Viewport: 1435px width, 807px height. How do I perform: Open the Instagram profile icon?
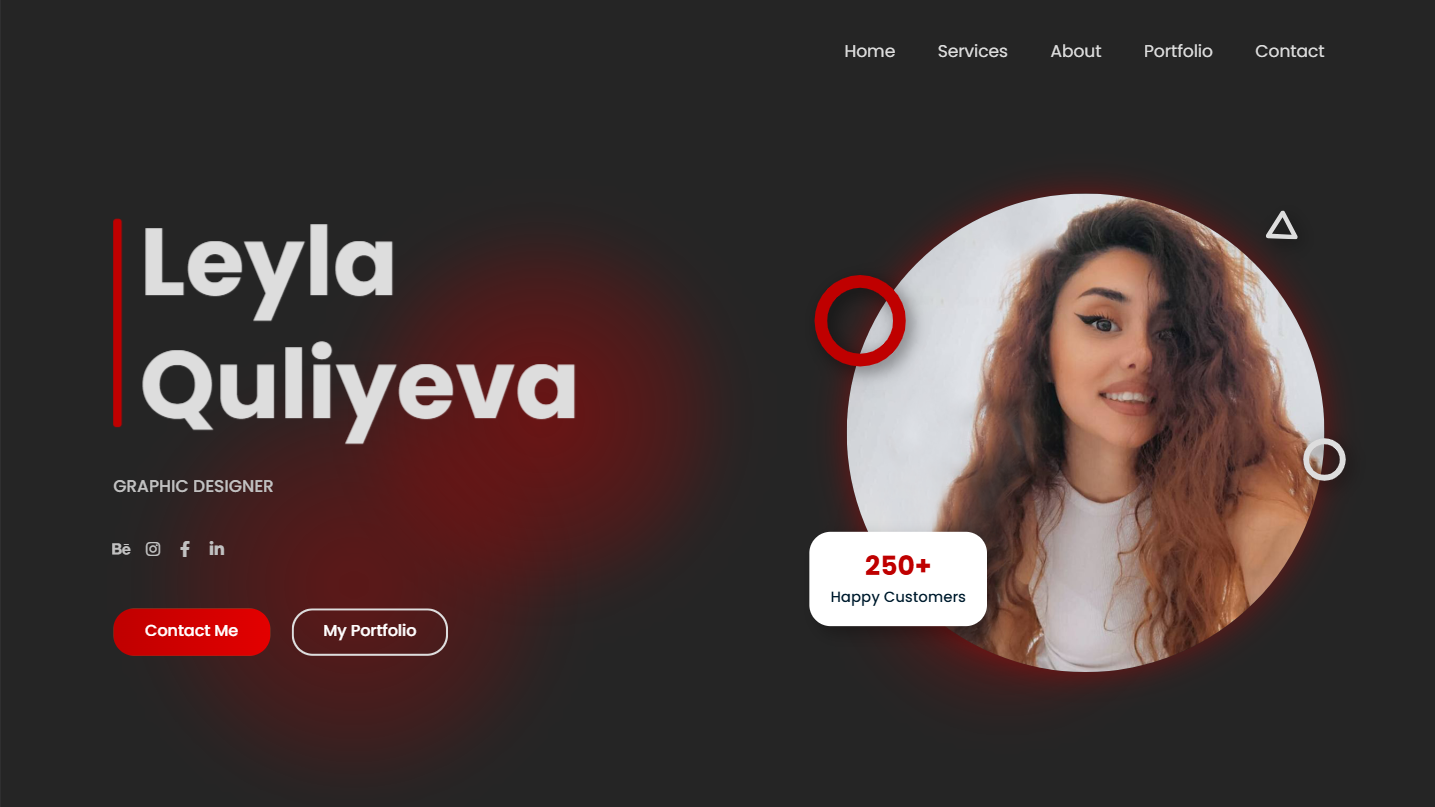click(x=153, y=549)
